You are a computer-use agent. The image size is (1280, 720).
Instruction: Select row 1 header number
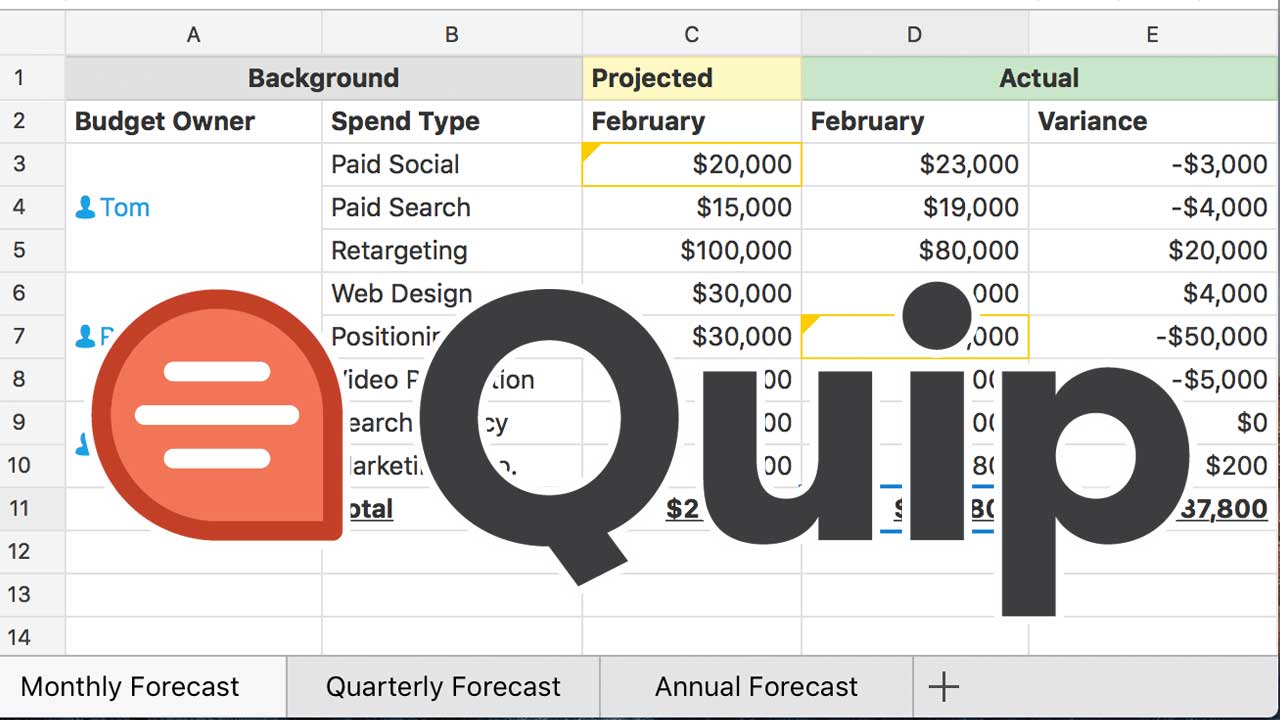[x=19, y=78]
